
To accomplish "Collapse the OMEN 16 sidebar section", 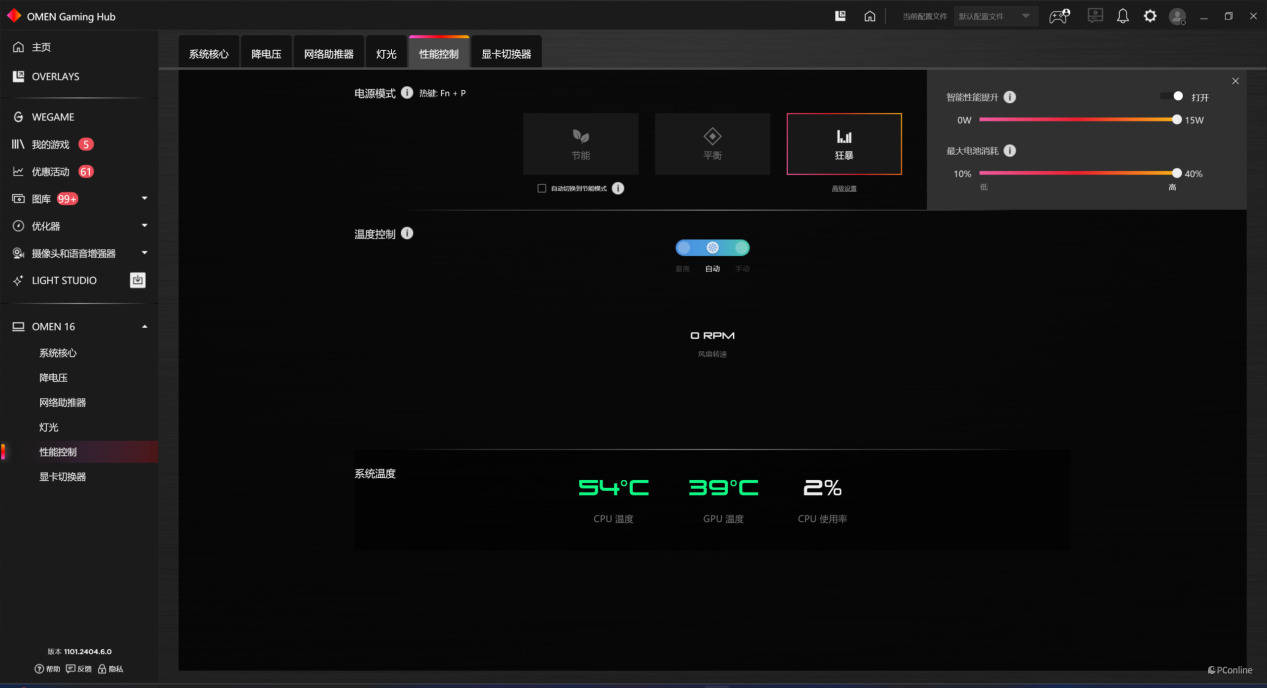I will click(x=145, y=327).
